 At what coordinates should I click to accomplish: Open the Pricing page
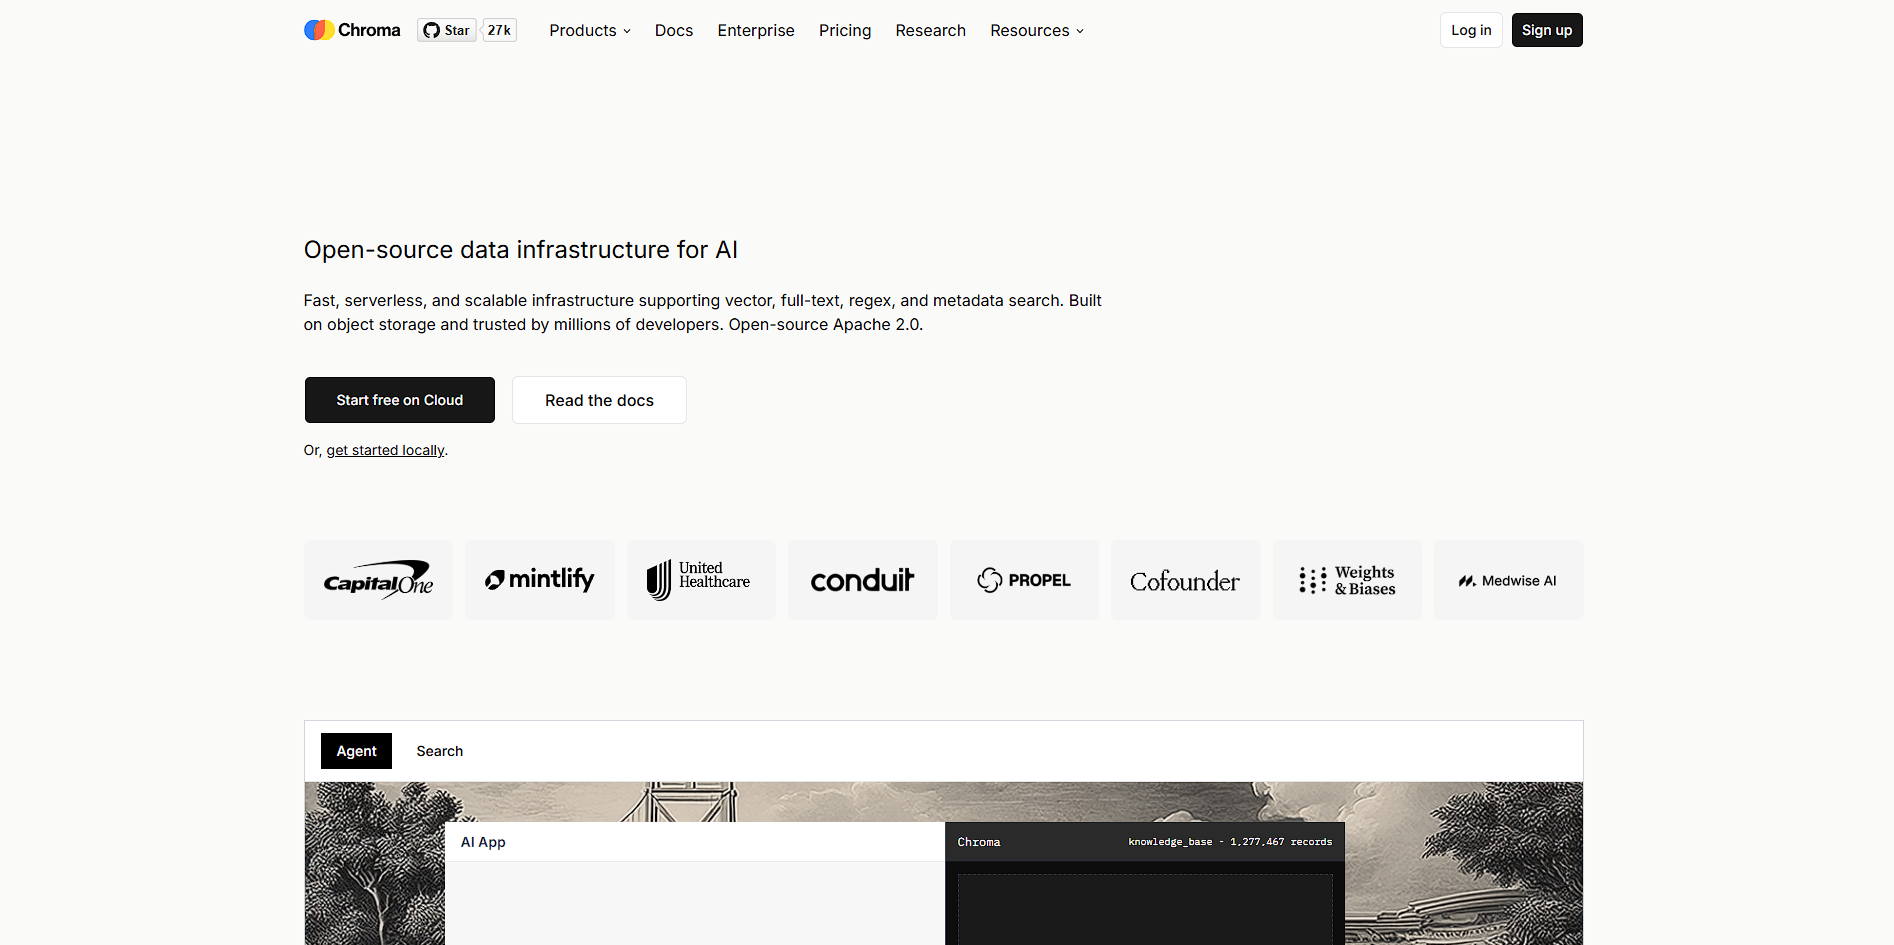point(845,31)
